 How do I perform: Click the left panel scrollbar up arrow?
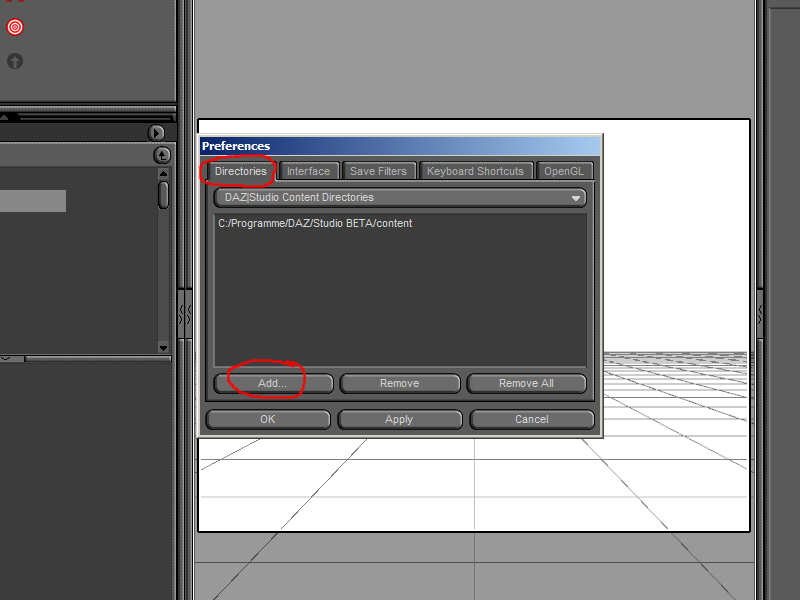(163, 174)
